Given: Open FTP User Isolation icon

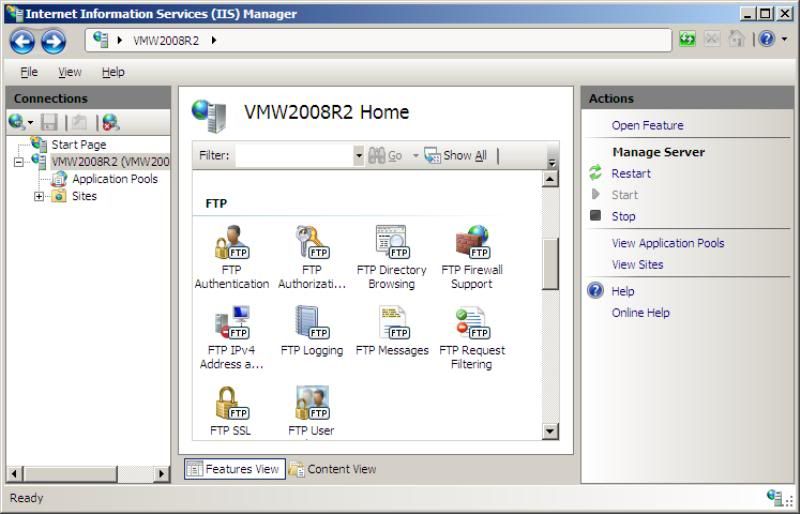Looking at the screenshot, I should (312, 403).
